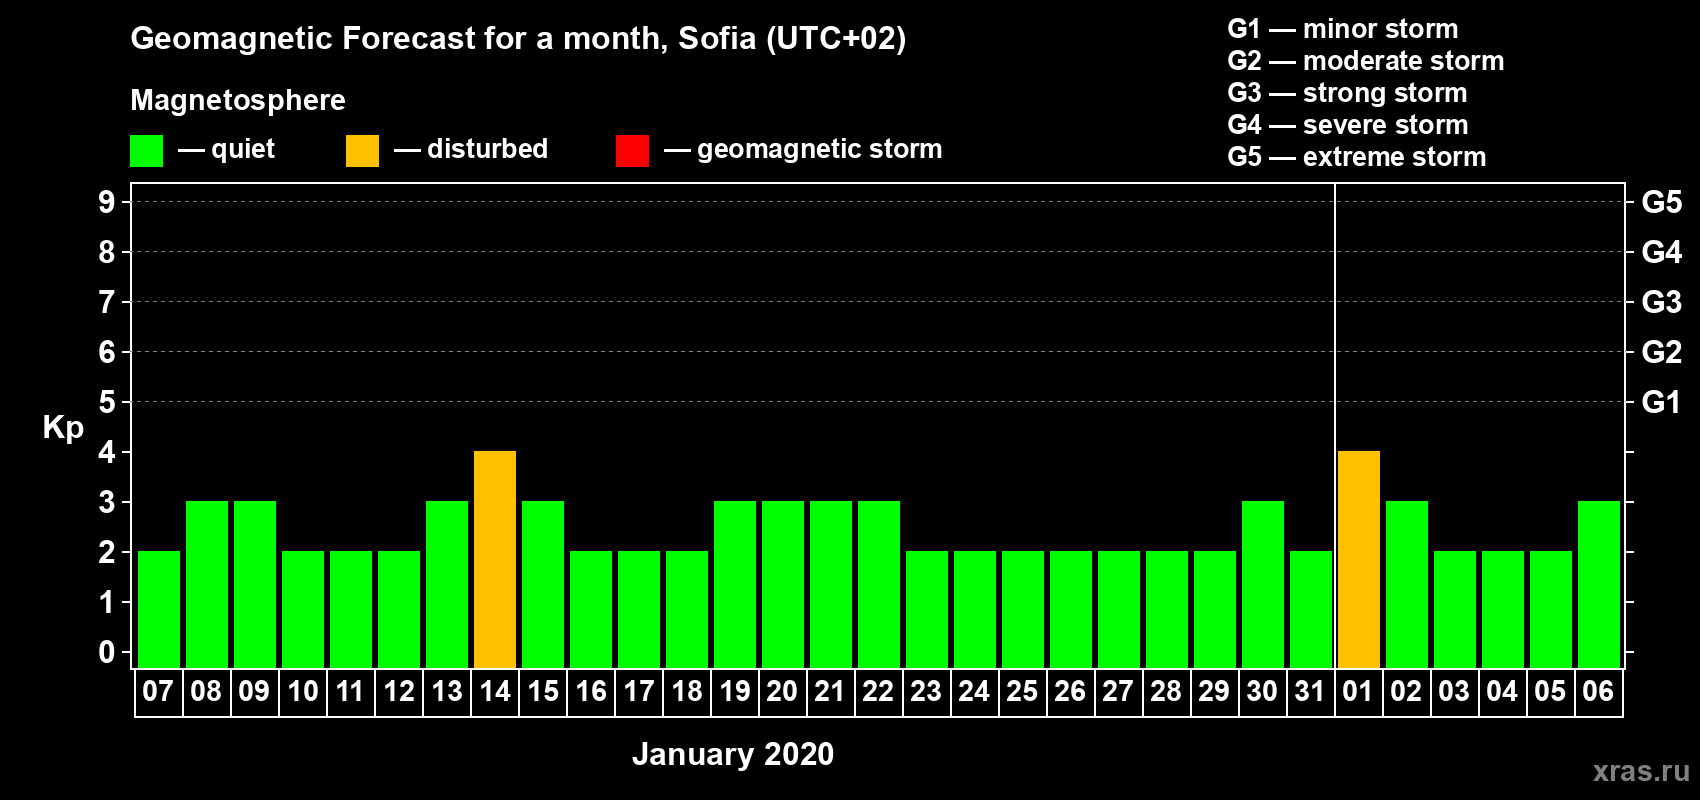The height and width of the screenshot is (800, 1700).
Task: Click the '— disturbed' legend text
Action: [471, 149]
